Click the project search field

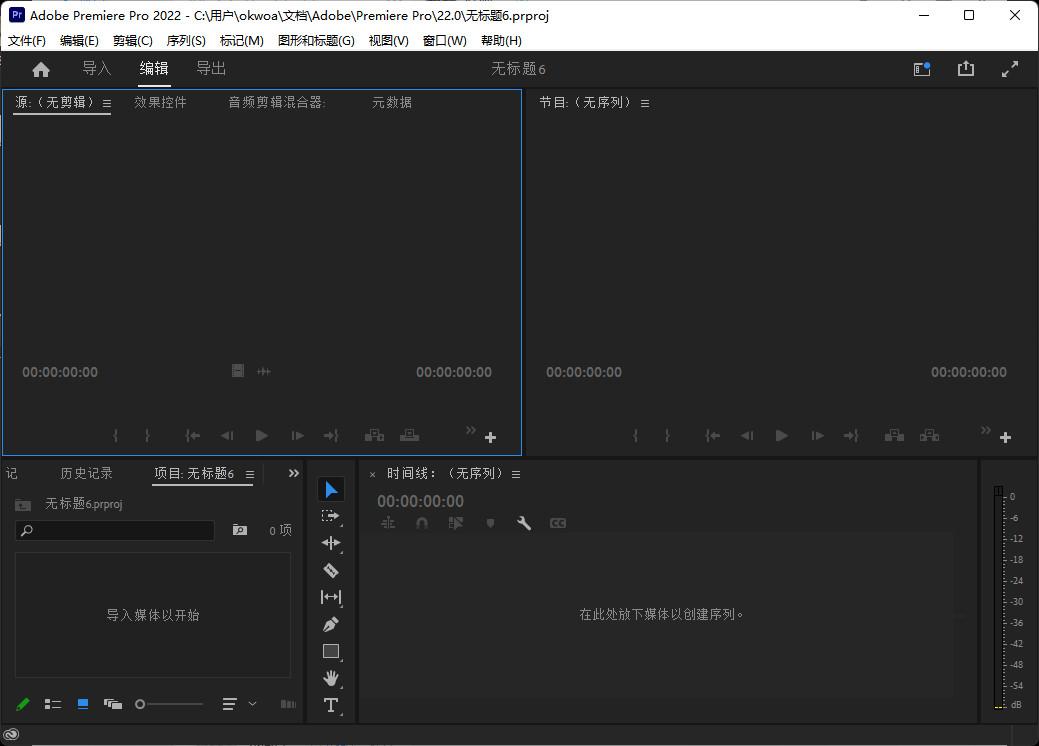[x=115, y=530]
